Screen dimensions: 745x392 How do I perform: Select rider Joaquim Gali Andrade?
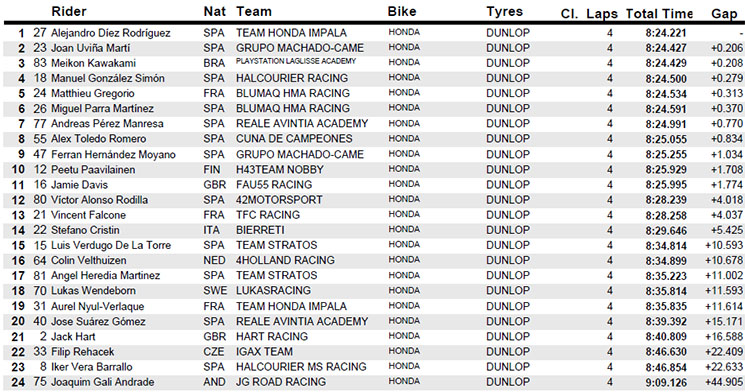(x=102, y=382)
